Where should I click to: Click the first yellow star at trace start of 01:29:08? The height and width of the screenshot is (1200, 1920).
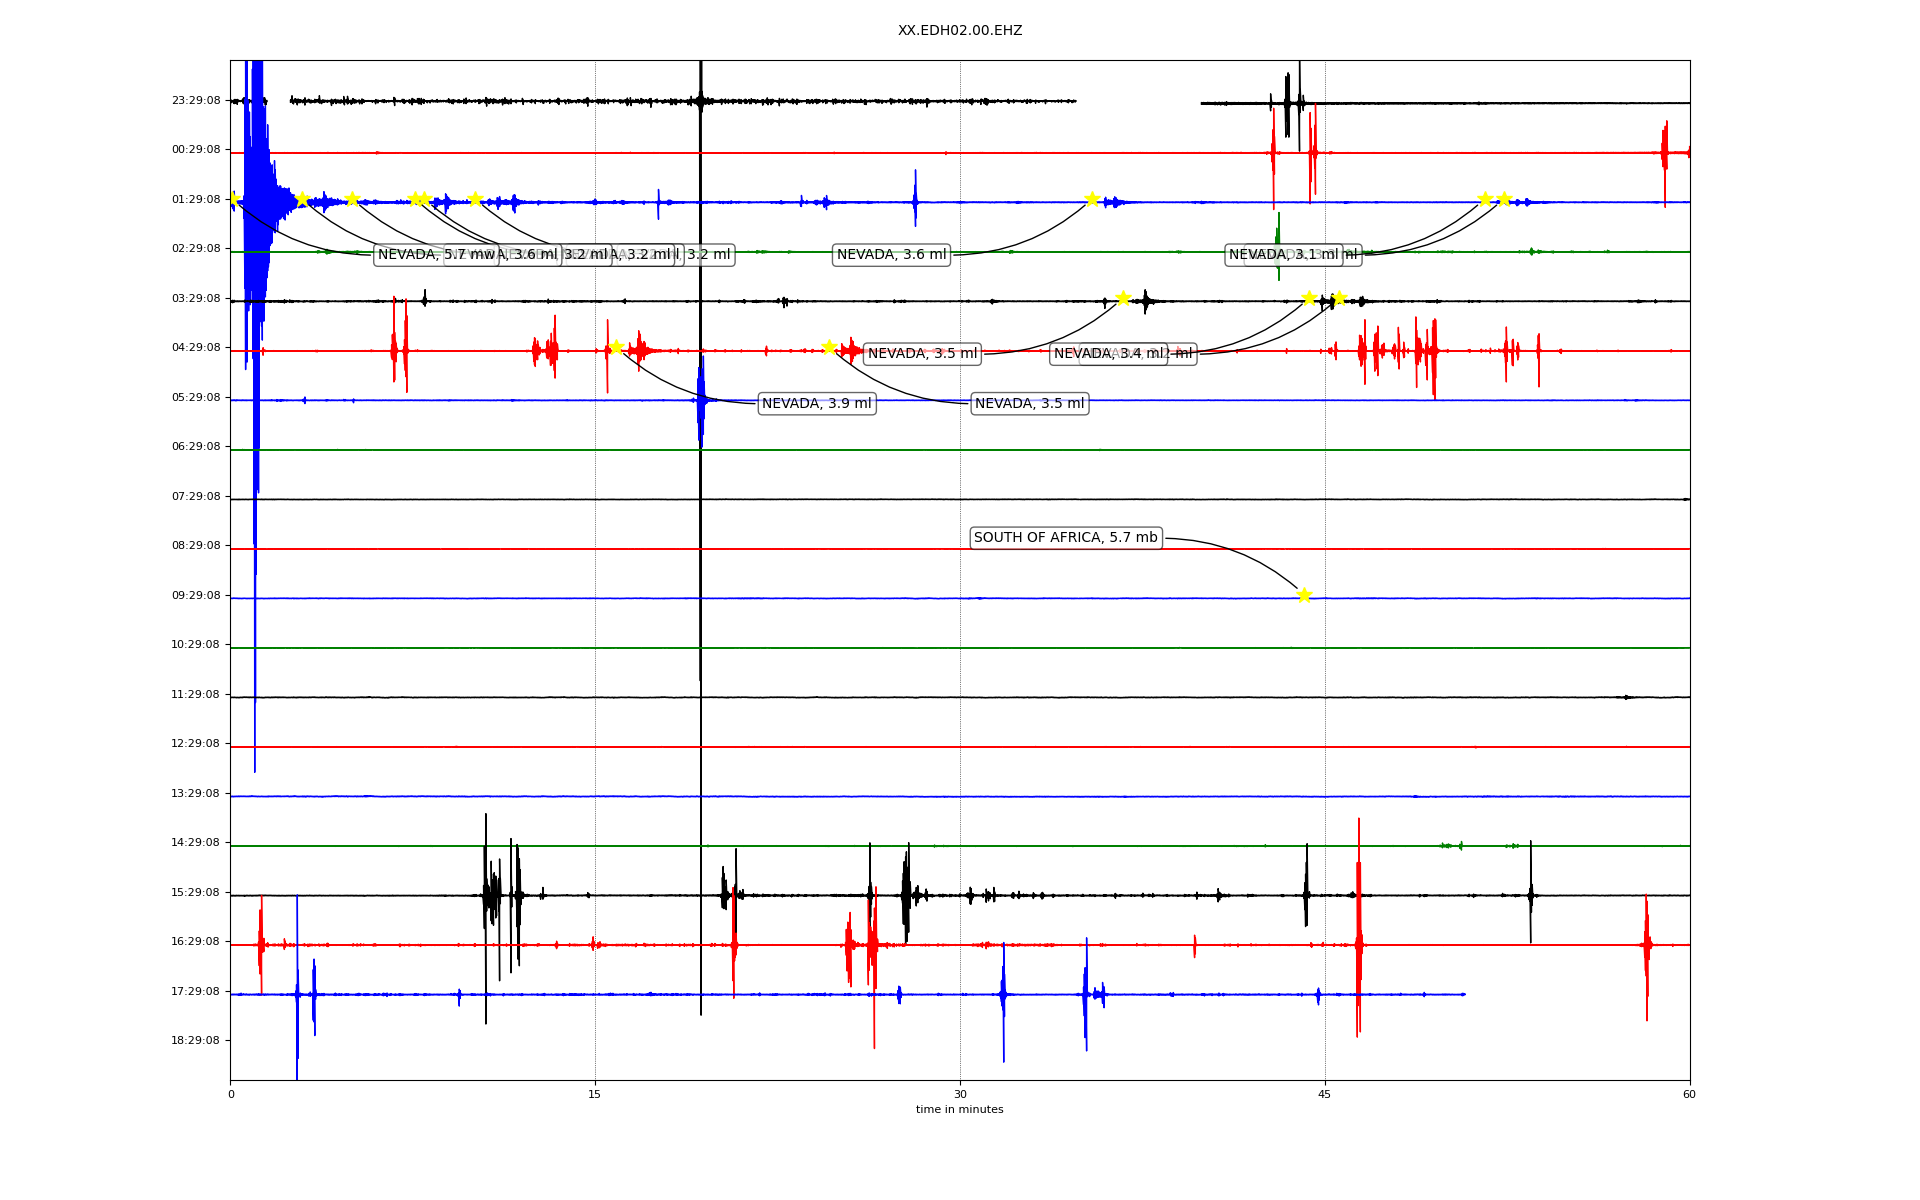point(233,199)
